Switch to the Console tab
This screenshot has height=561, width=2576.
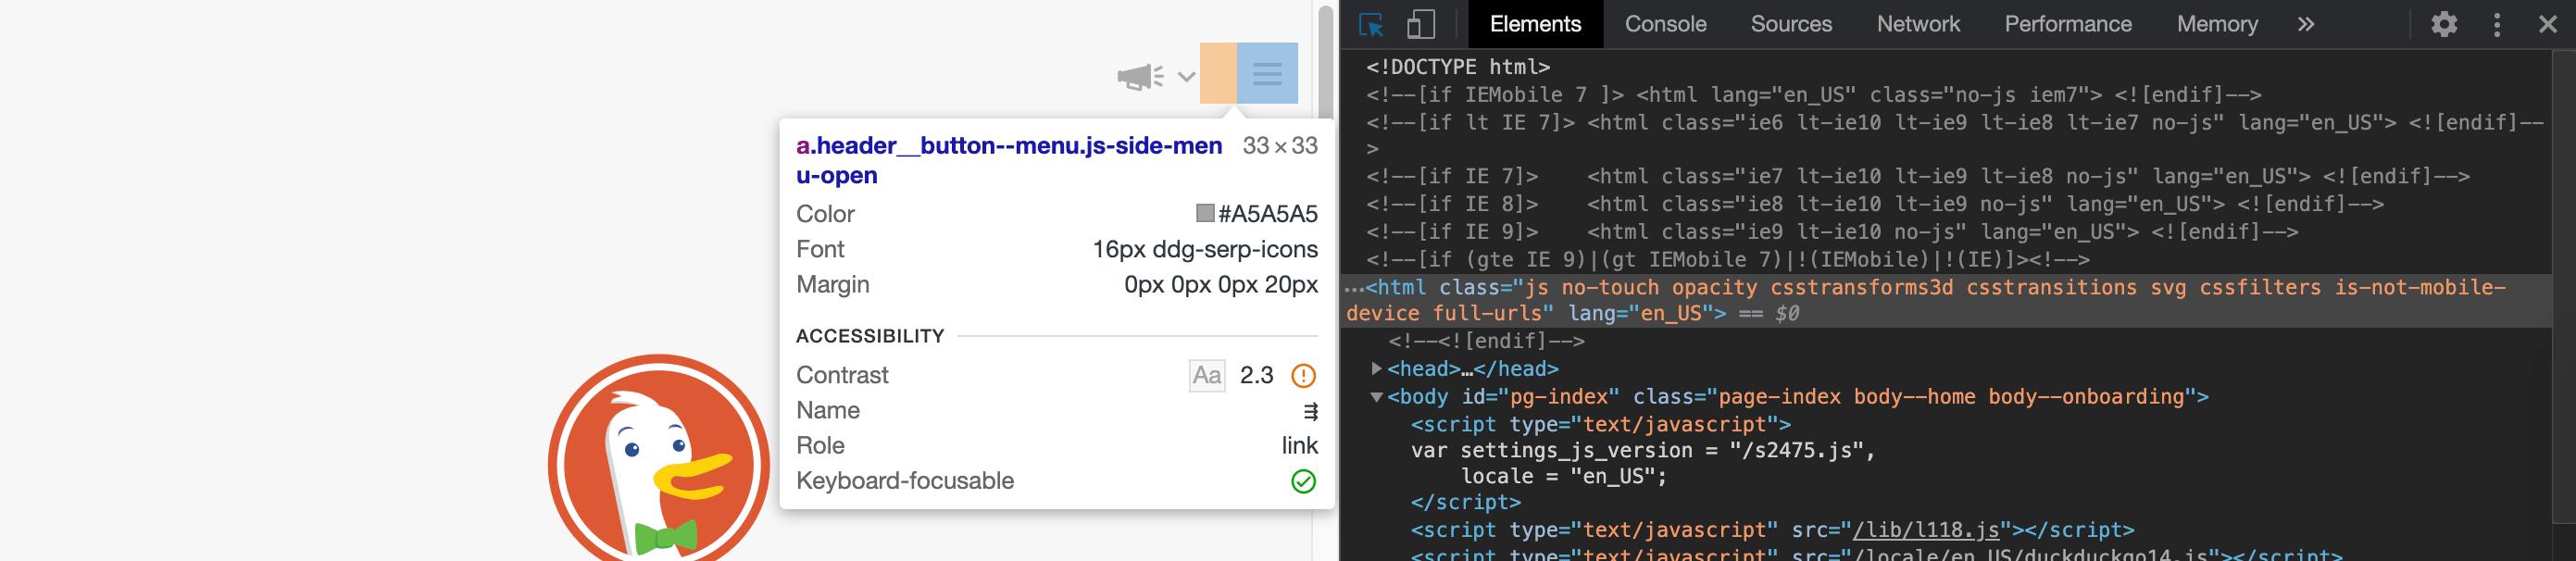coord(1665,24)
